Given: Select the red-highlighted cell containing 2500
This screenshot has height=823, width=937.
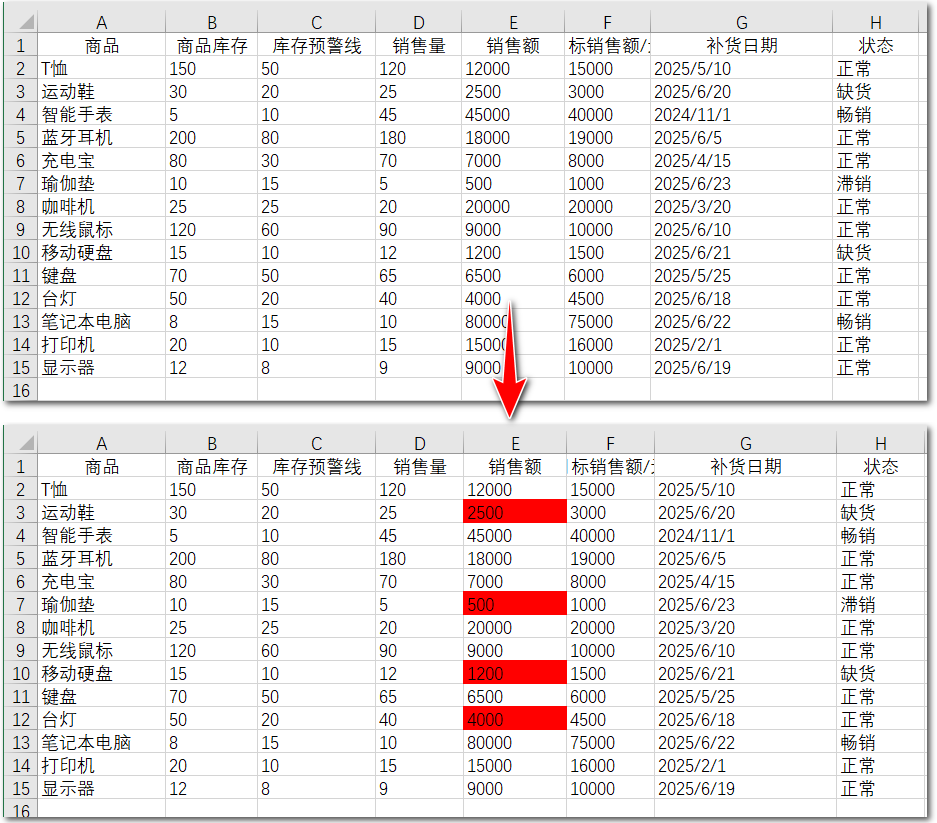Looking at the screenshot, I should point(514,512).
